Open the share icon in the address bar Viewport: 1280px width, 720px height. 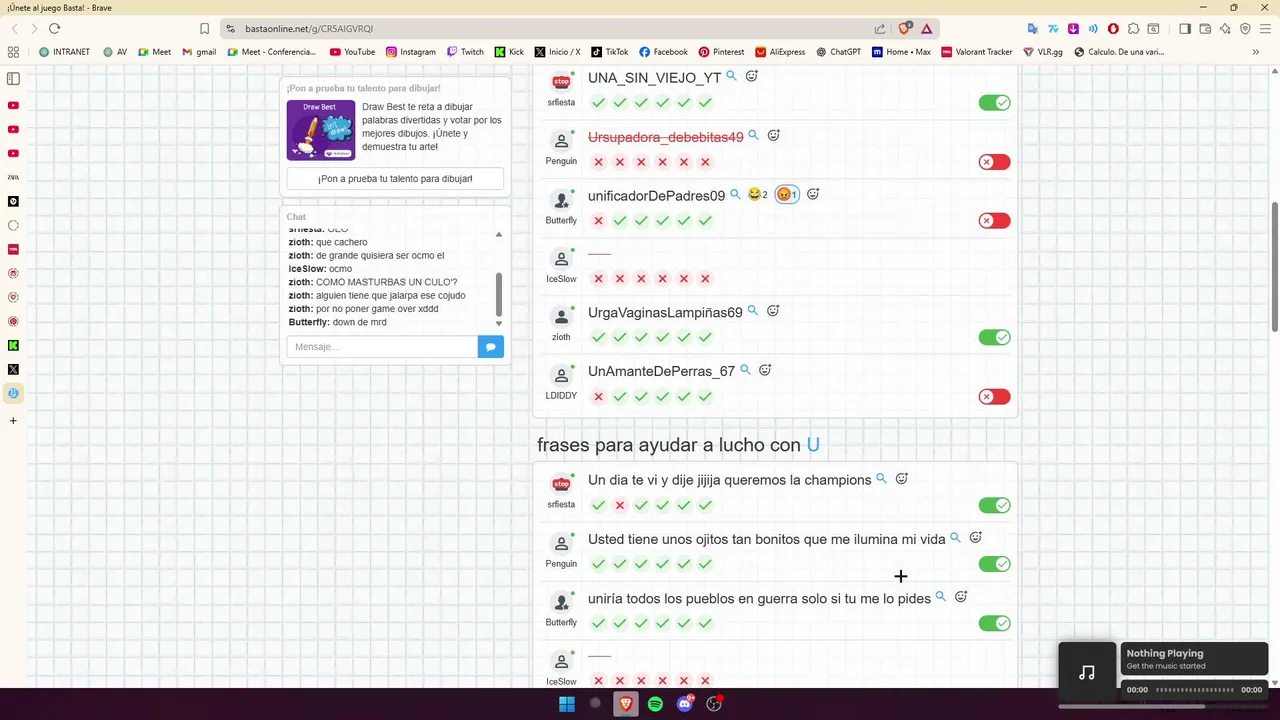pos(880,29)
